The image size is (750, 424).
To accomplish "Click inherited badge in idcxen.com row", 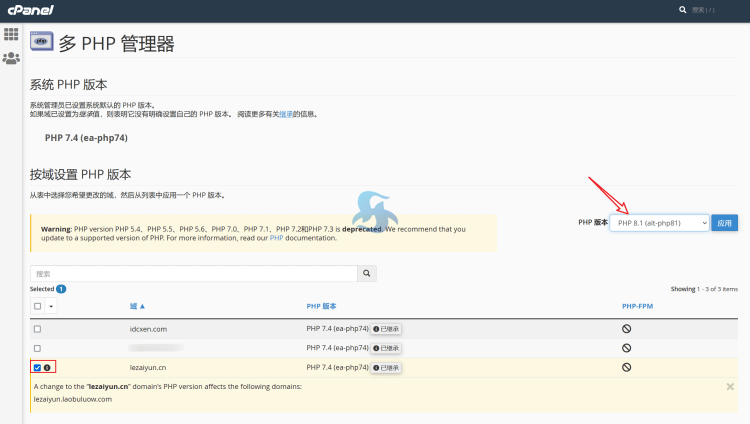I will (x=386, y=329).
